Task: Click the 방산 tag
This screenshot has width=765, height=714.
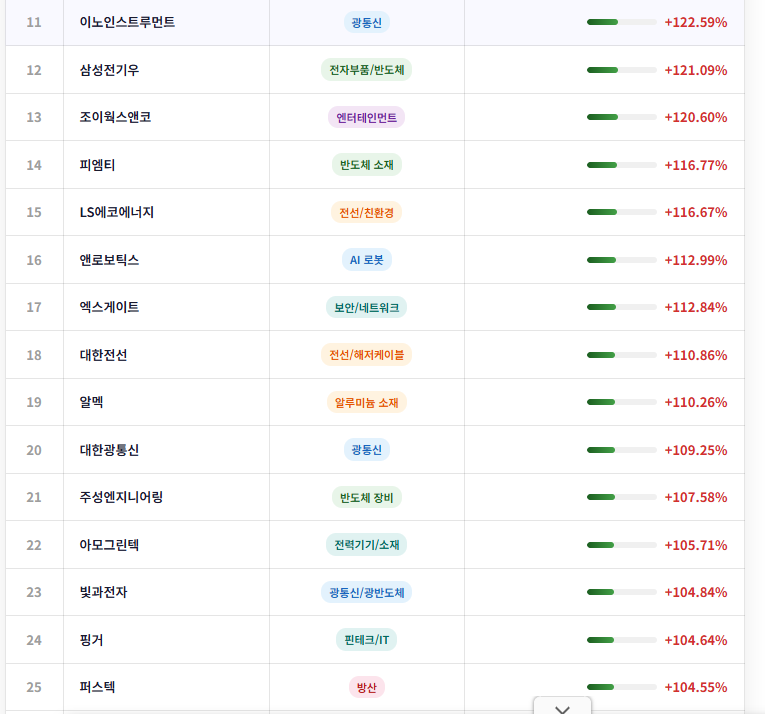Action: [366, 687]
